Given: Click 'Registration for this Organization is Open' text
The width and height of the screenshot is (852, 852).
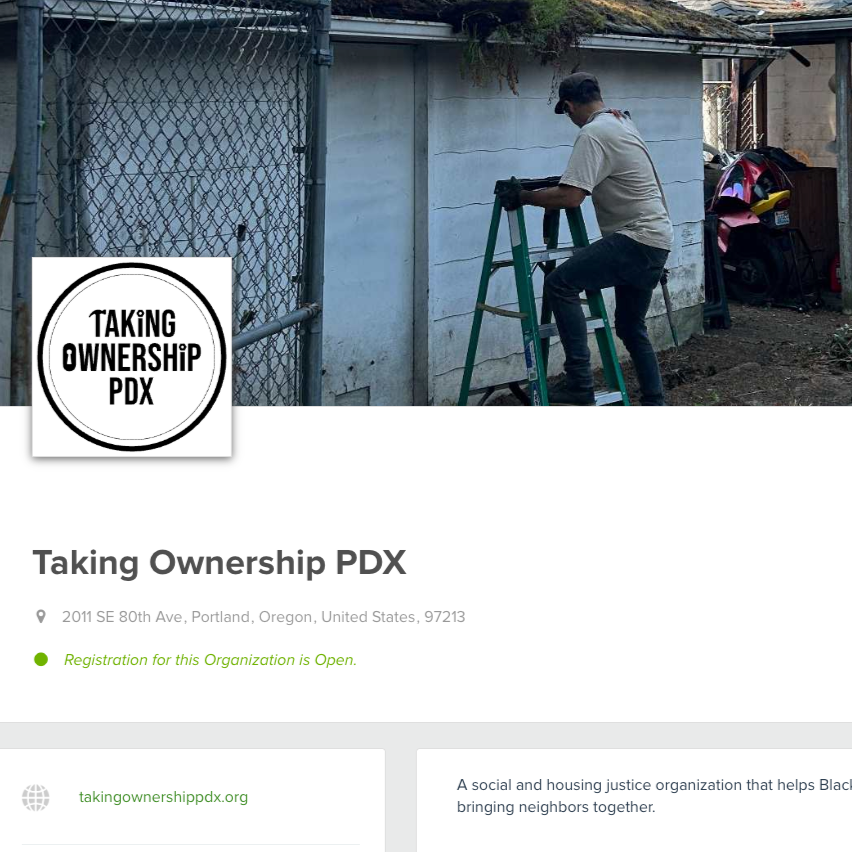Looking at the screenshot, I should click(210, 660).
